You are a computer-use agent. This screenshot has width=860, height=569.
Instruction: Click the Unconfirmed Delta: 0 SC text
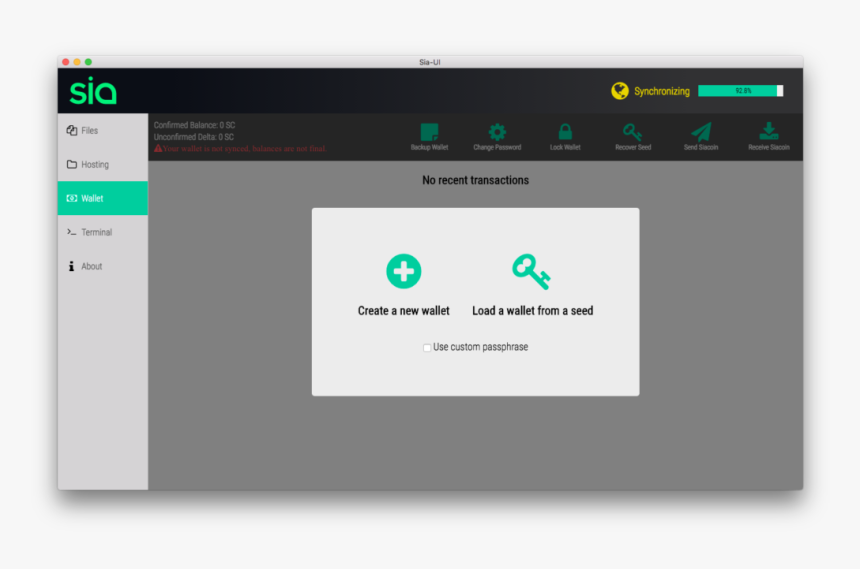click(194, 137)
